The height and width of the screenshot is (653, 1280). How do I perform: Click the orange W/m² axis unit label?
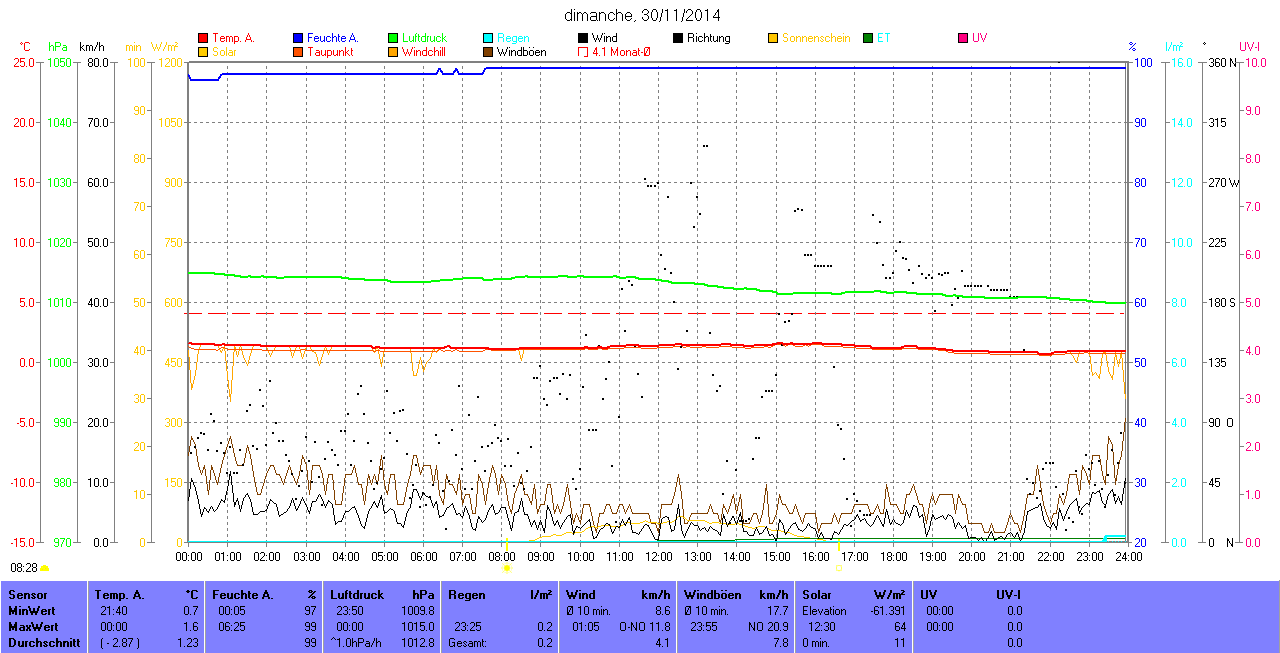[165, 46]
